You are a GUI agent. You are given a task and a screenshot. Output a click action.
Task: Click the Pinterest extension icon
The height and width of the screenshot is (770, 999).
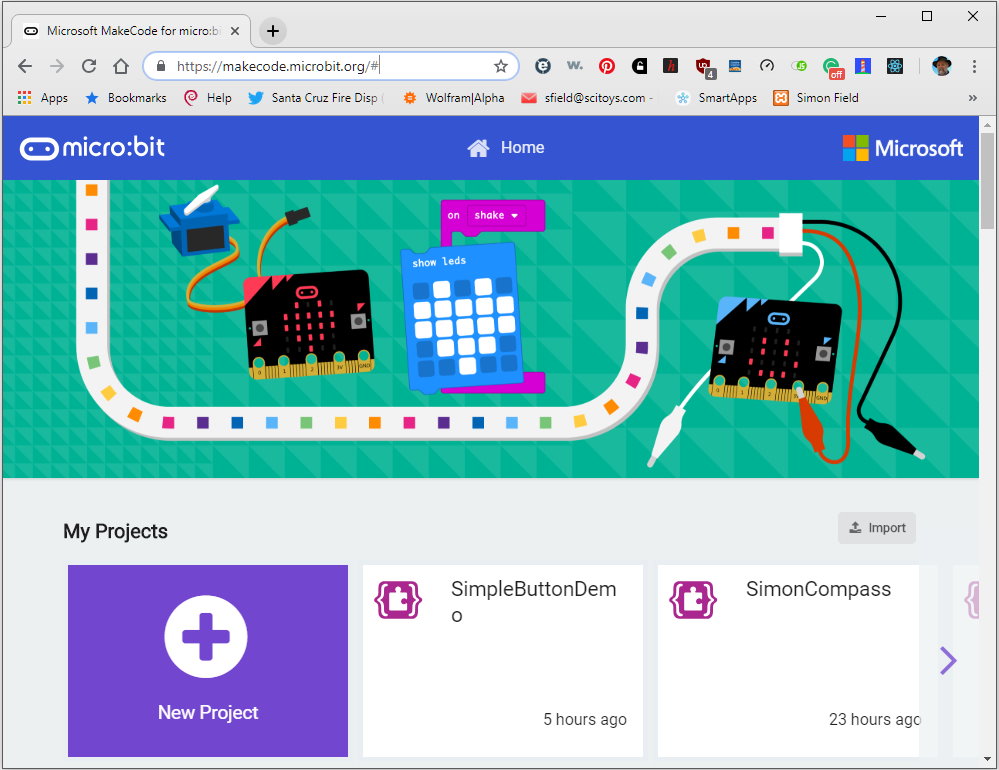[x=607, y=66]
